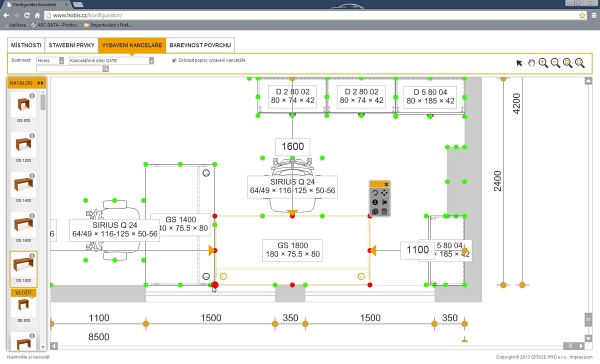Duplicate the selected item via copy icon

375,211
